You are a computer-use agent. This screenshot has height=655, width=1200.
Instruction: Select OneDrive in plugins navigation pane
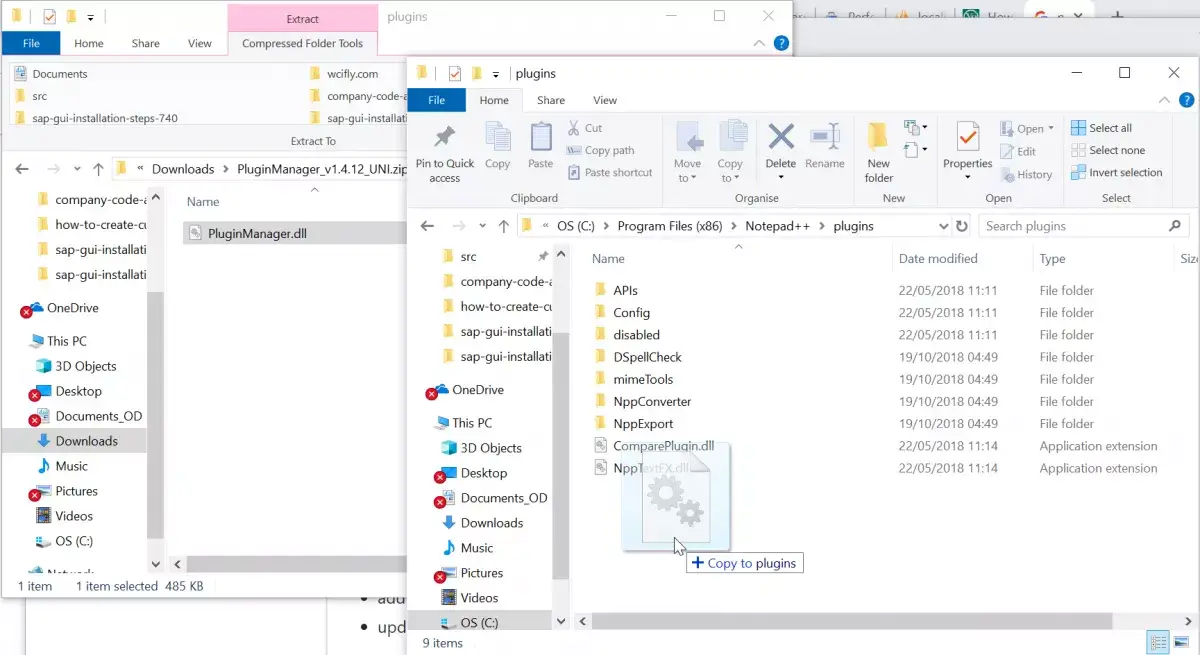tap(477, 390)
